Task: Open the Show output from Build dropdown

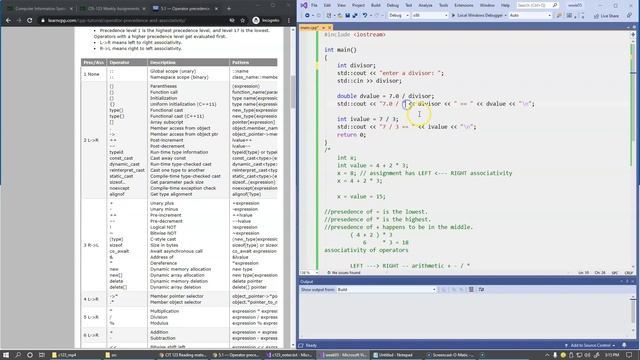Action: [x=386, y=289]
